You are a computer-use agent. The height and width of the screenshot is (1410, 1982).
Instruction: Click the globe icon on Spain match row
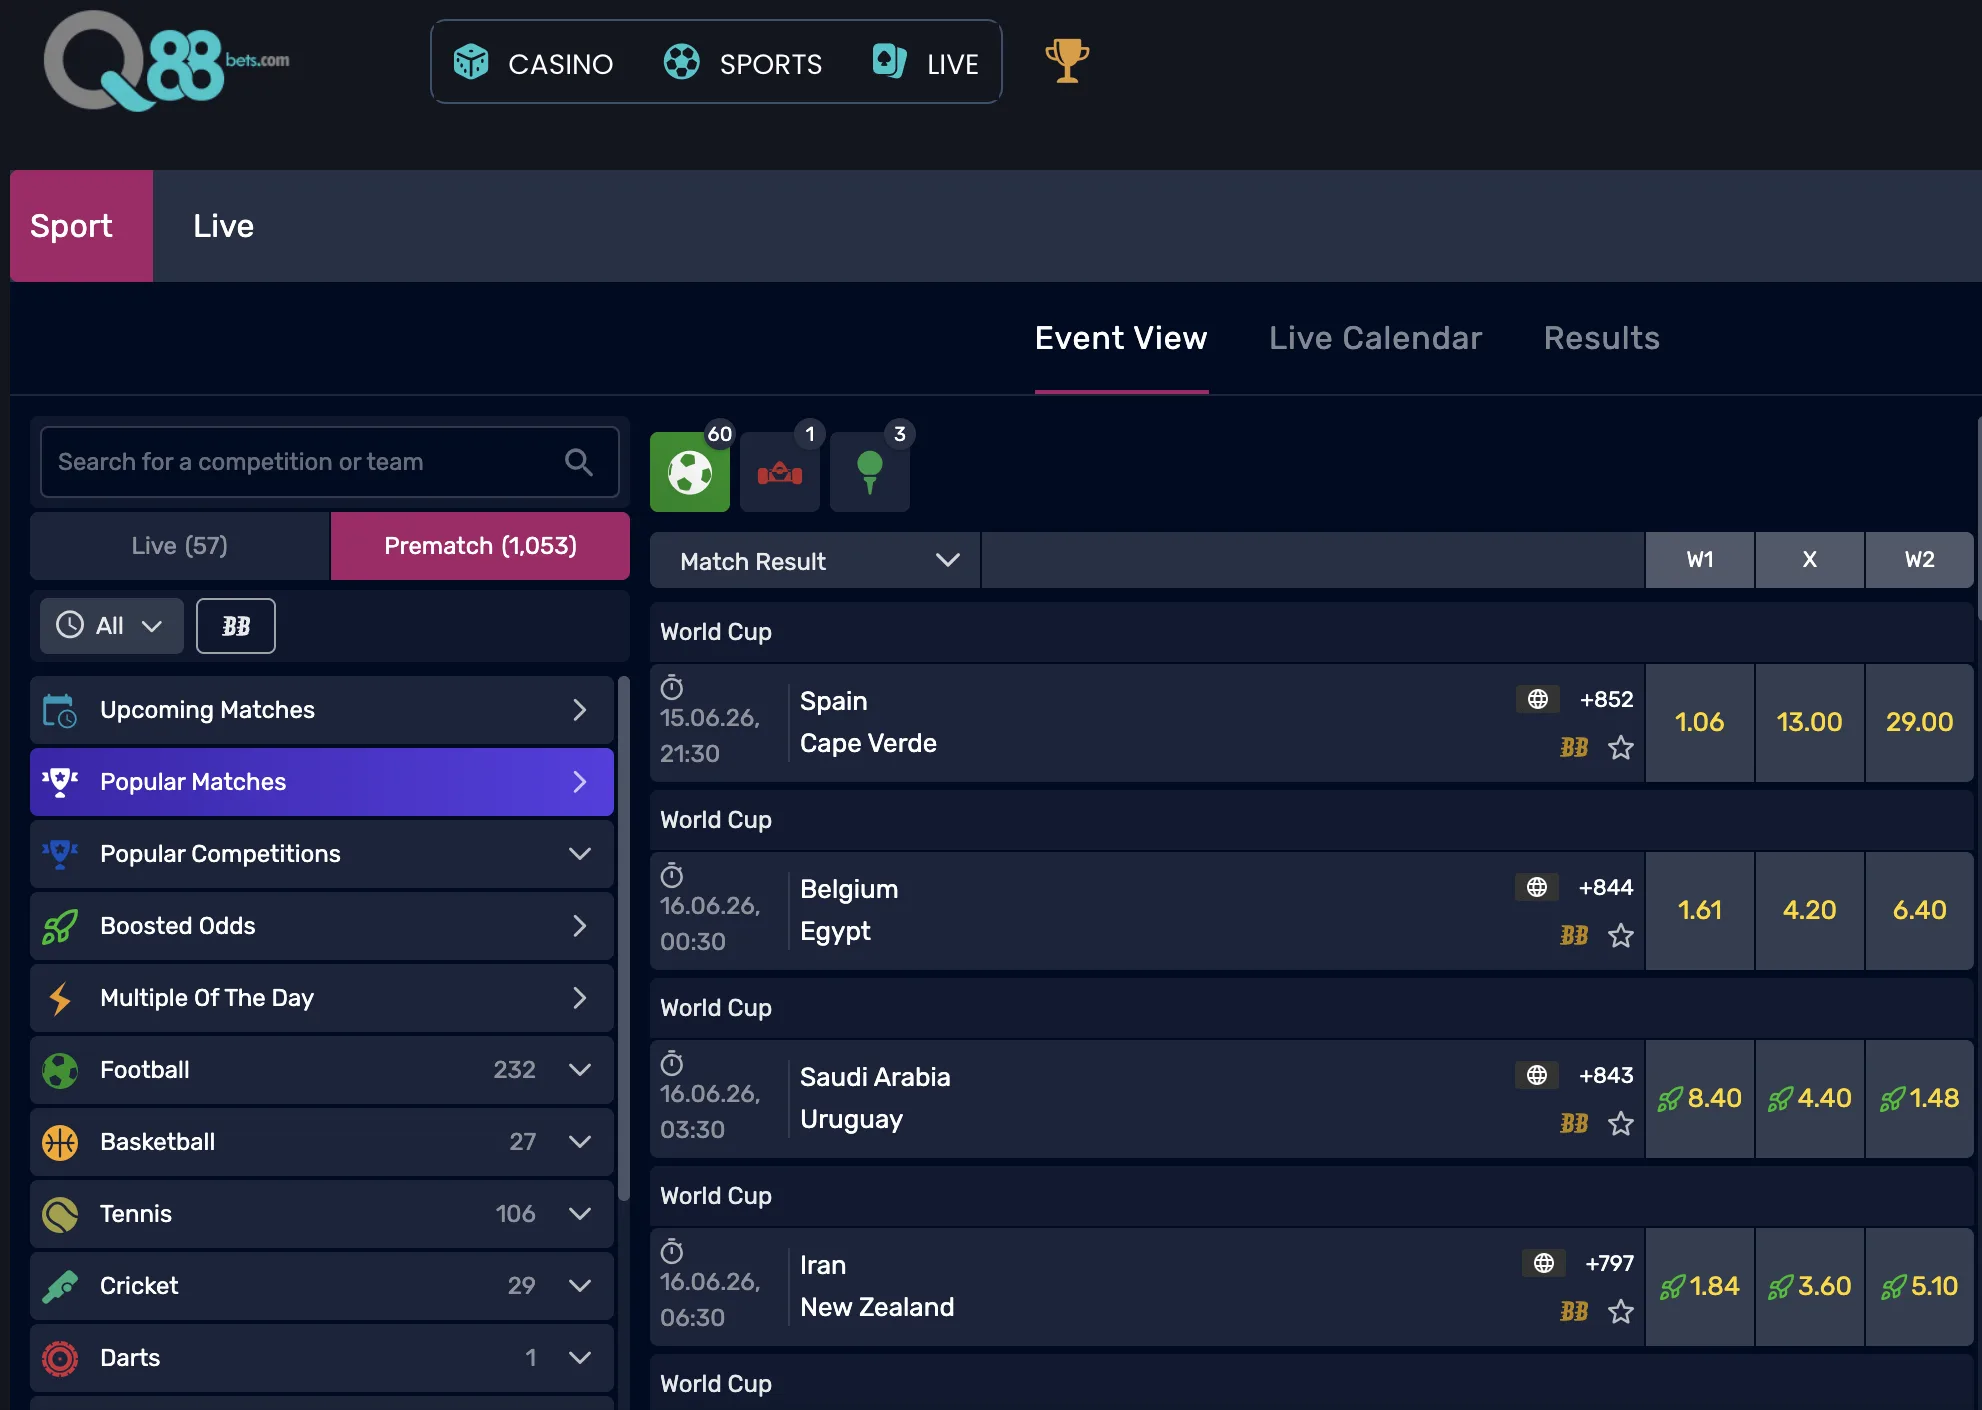pos(1538,699)
